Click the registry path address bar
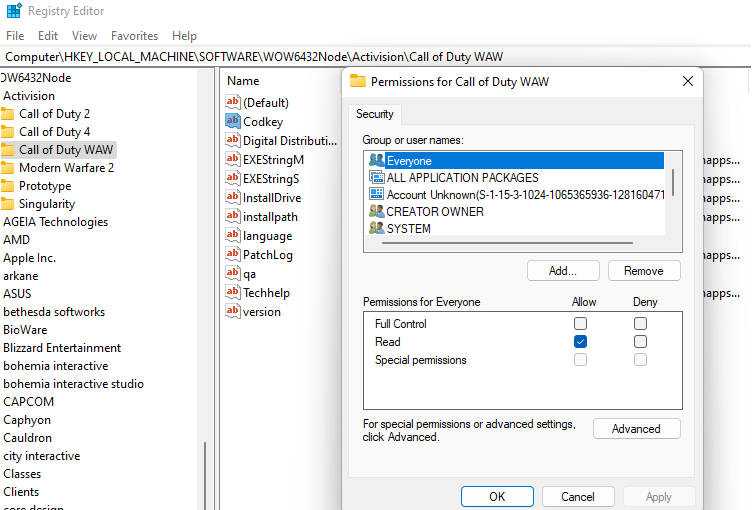 click(x=376, y=57)
